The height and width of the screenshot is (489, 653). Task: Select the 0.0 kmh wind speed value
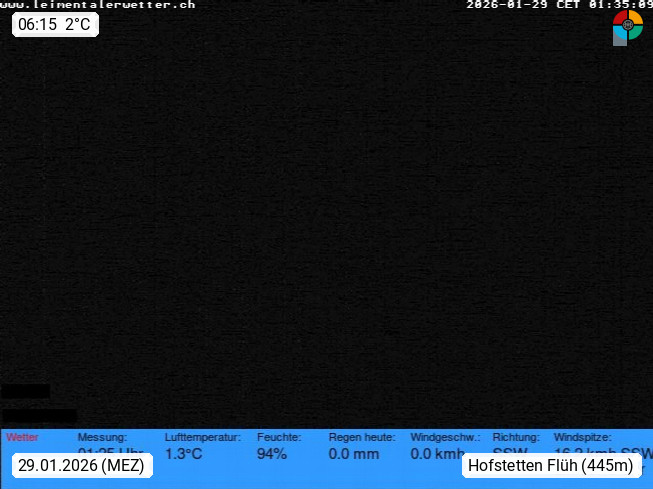click(437, 454)
